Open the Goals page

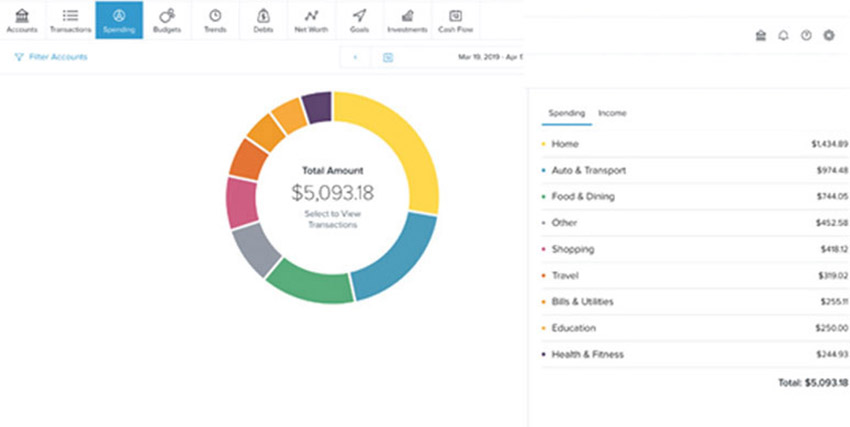(x=359, y=20)
